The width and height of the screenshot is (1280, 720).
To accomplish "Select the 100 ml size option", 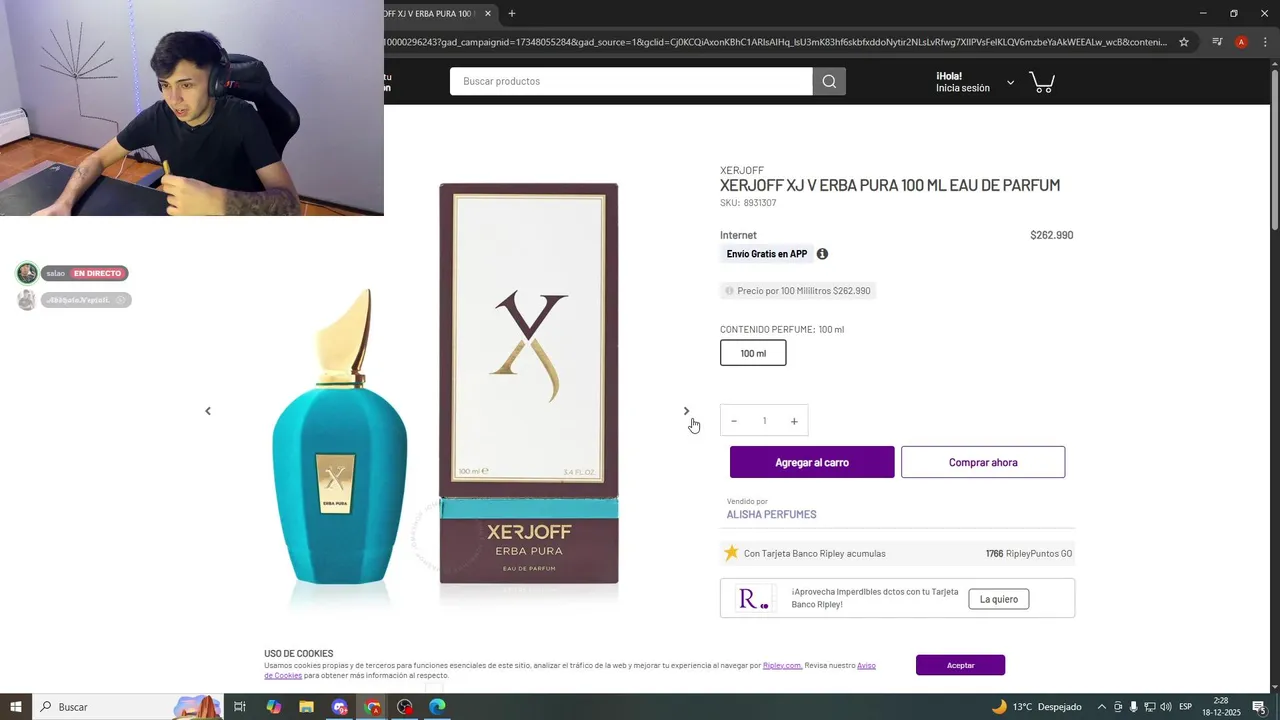I will tap(753, 353).
